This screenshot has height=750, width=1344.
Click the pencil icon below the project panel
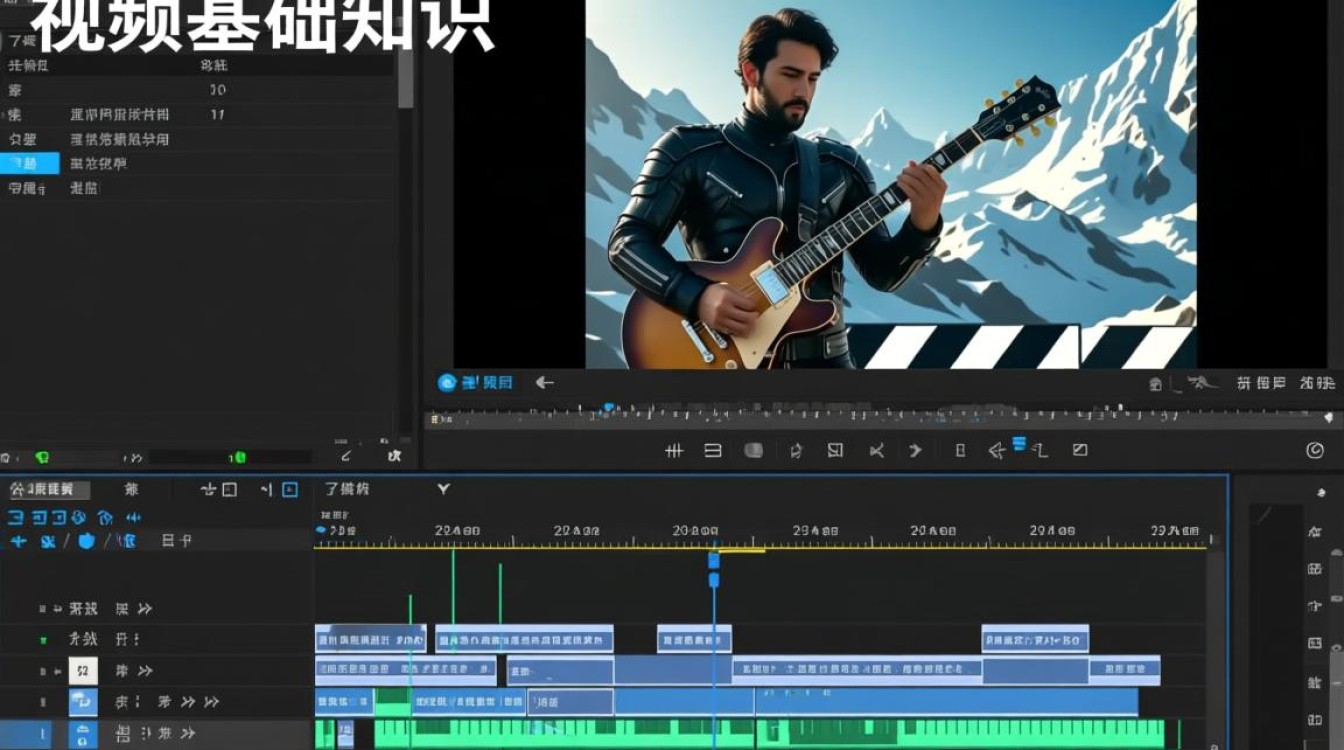click(346, 456)
